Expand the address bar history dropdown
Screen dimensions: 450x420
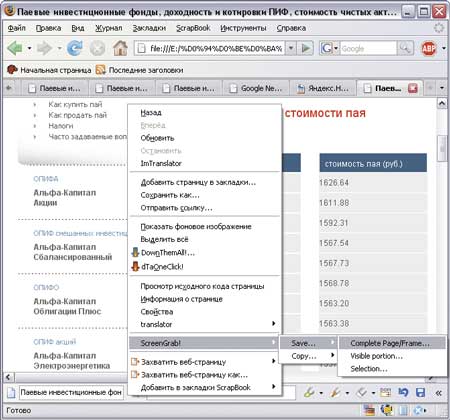coord(291,48)
